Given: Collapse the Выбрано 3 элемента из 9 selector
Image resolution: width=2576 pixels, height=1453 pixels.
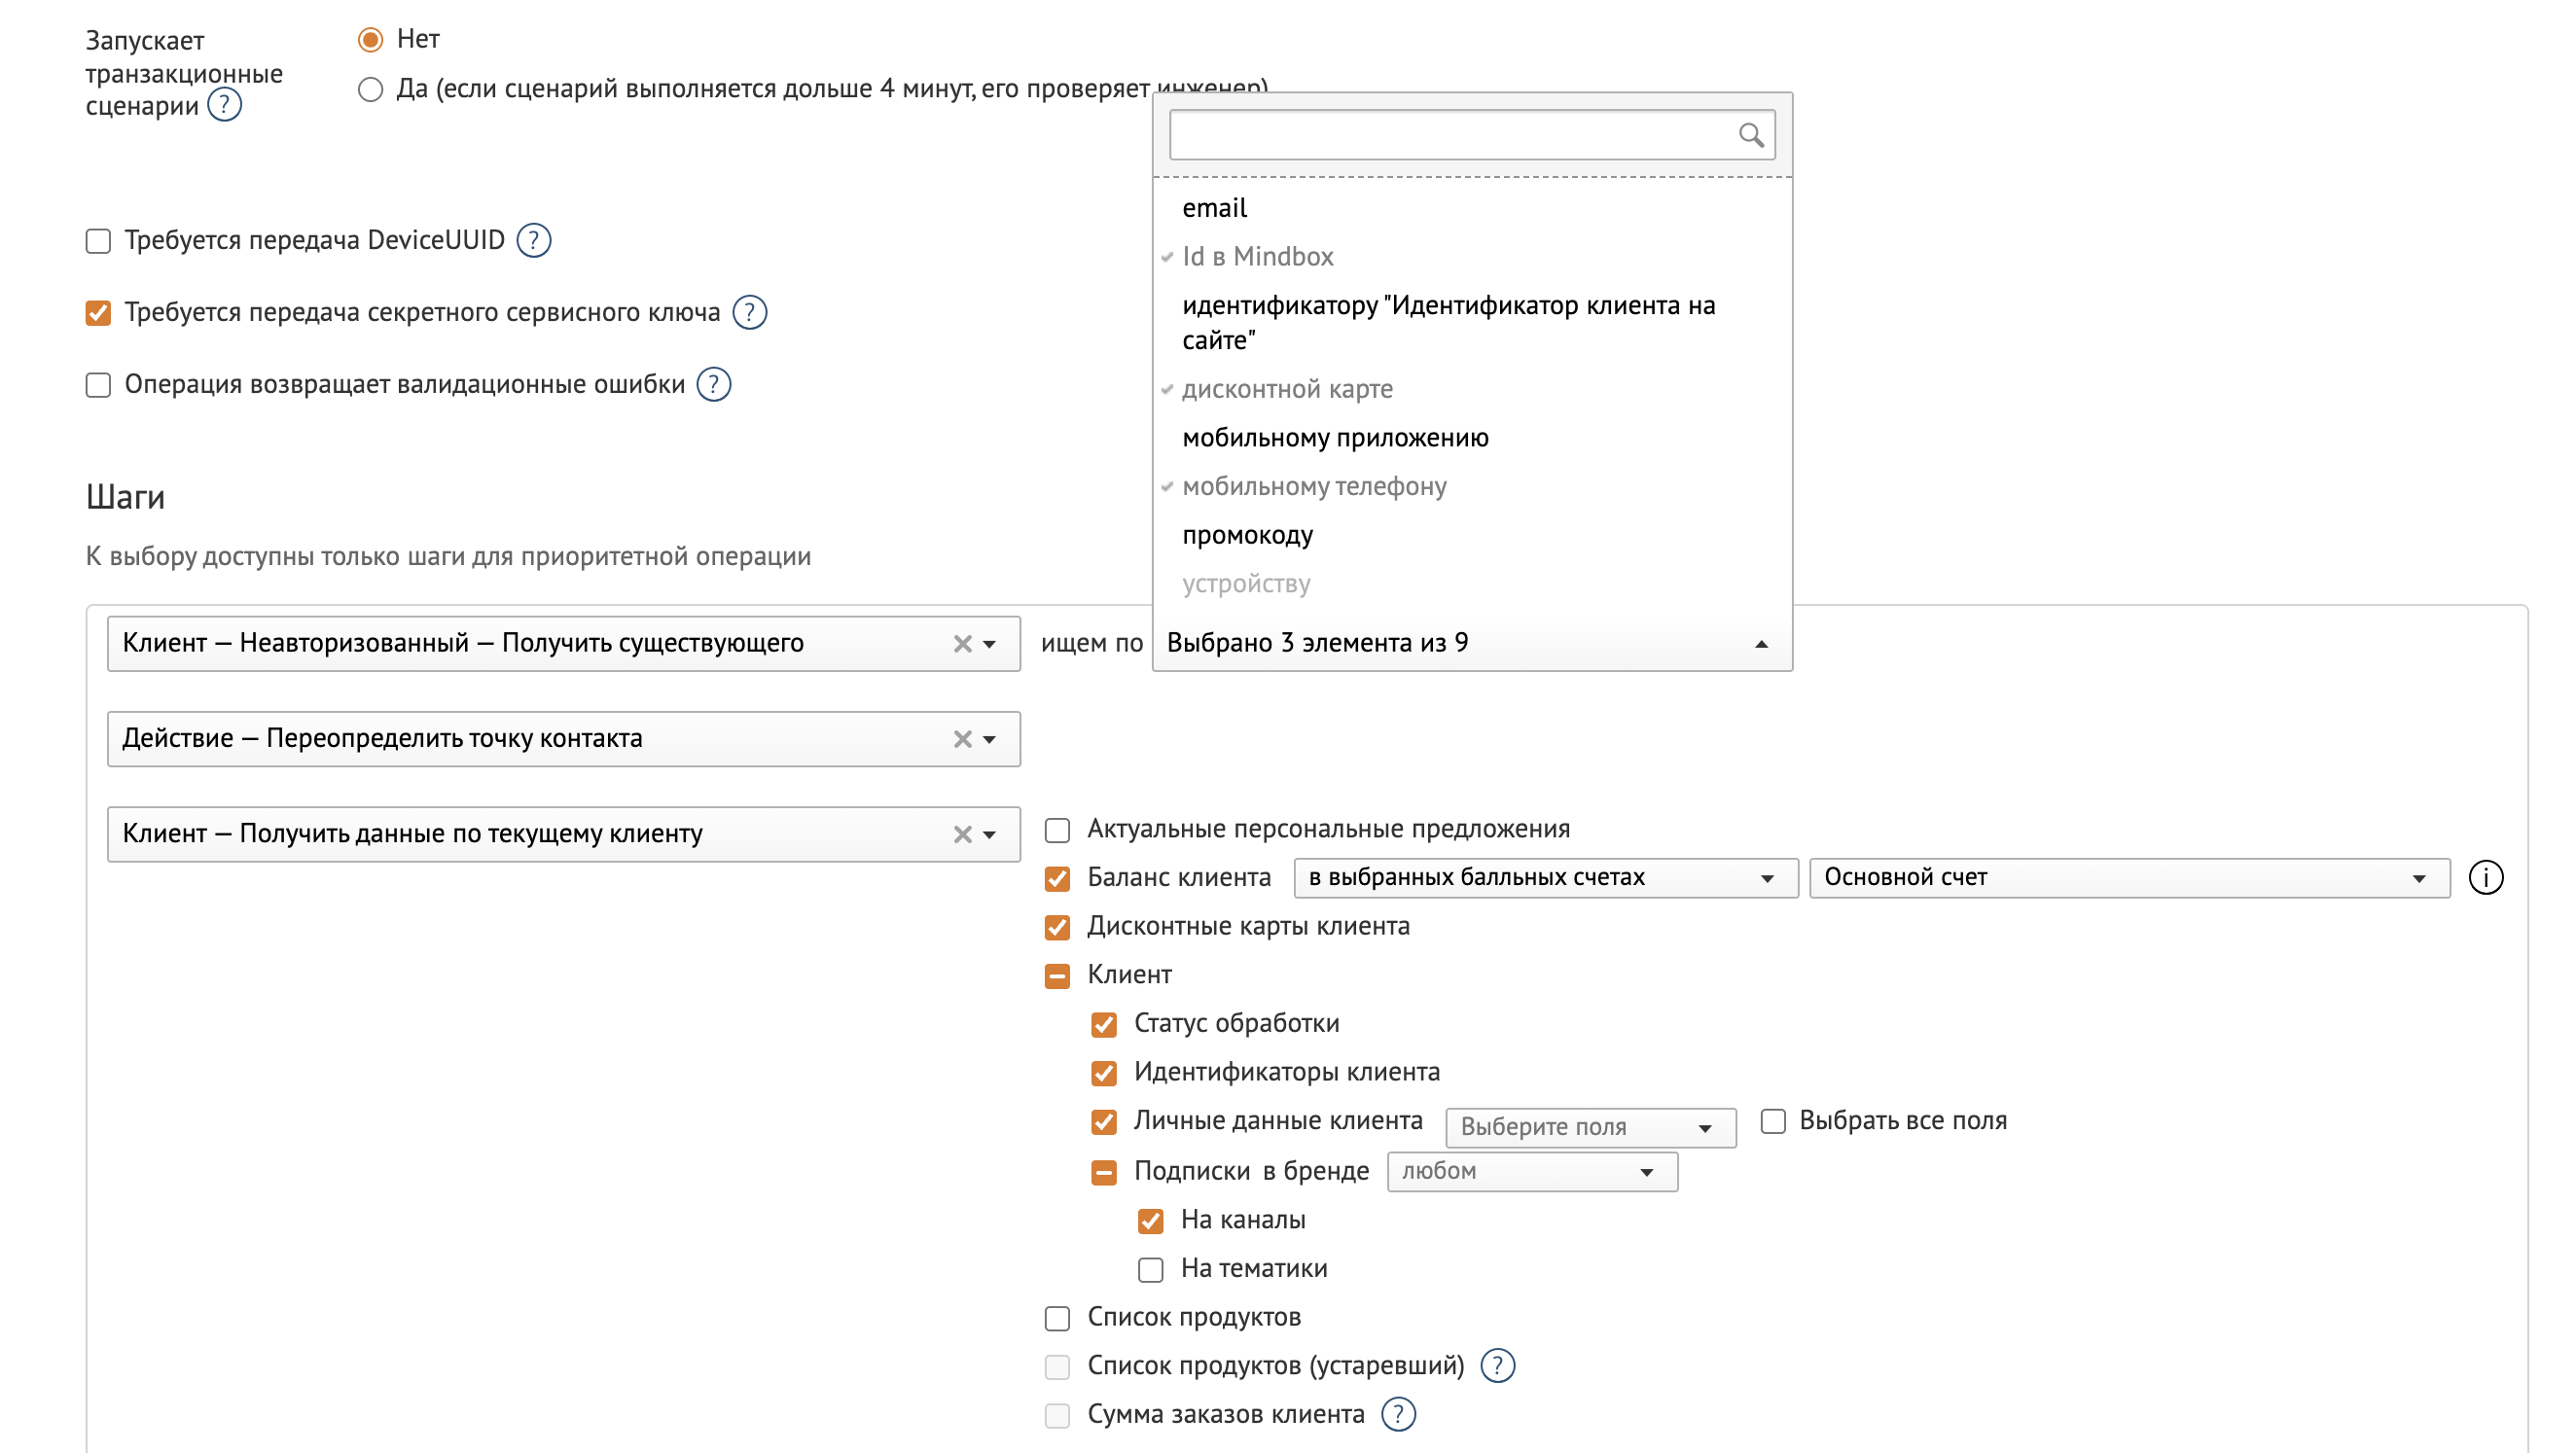Looking at the screenshot, I should 1472,643.
